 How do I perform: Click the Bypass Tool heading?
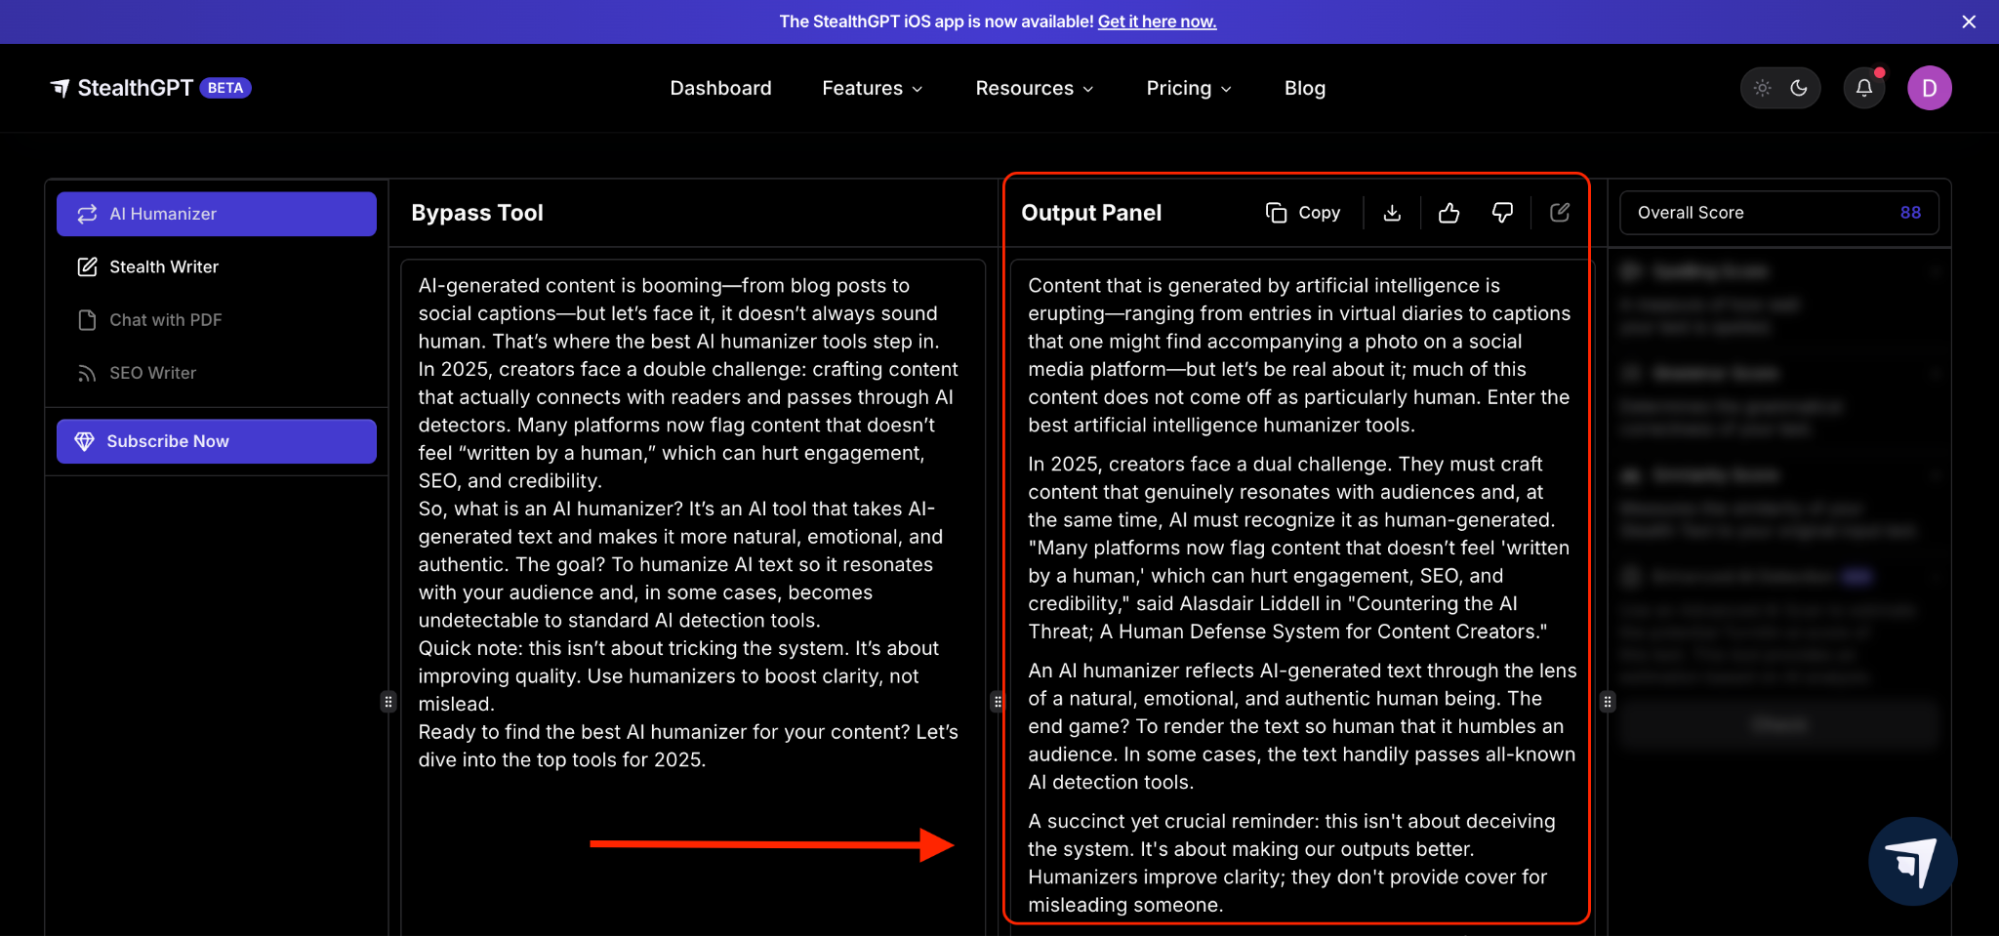point(477,213)
